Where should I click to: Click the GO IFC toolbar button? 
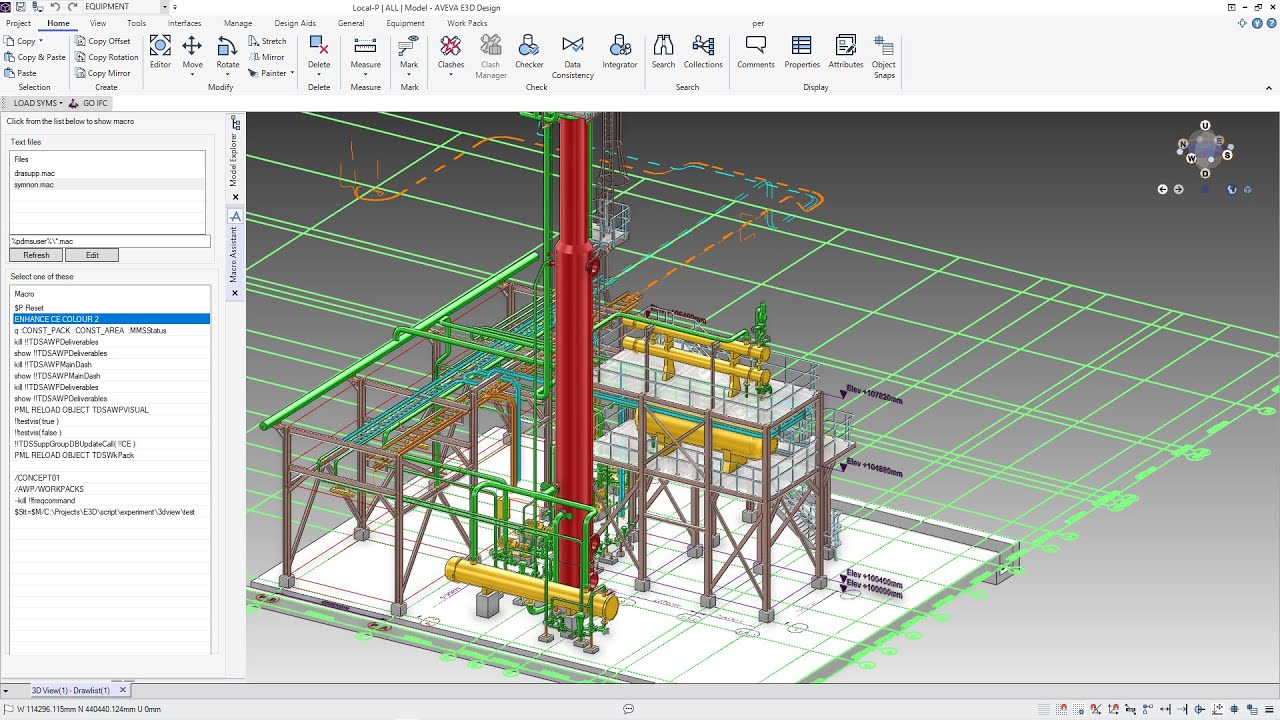[88, 103]
